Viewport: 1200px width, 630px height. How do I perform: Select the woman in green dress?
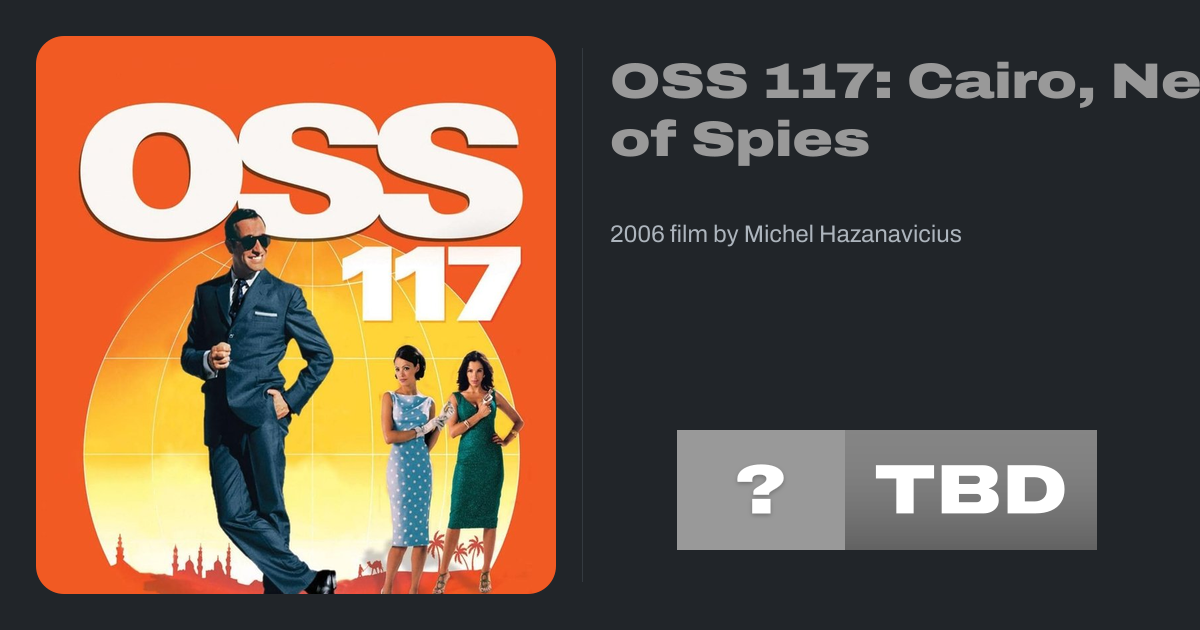point(476,460)
